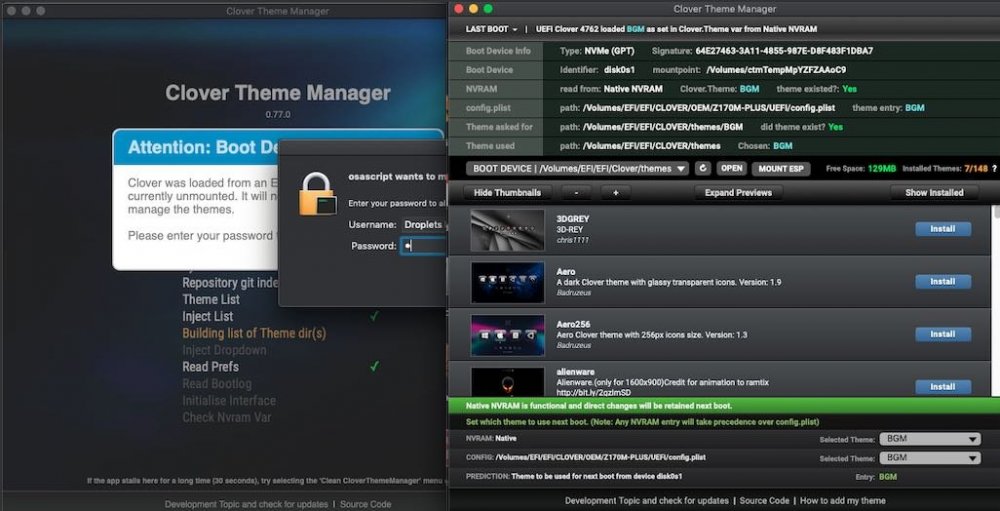Install the Aero256 theme

pyautogui.click(x=943, y=334)
